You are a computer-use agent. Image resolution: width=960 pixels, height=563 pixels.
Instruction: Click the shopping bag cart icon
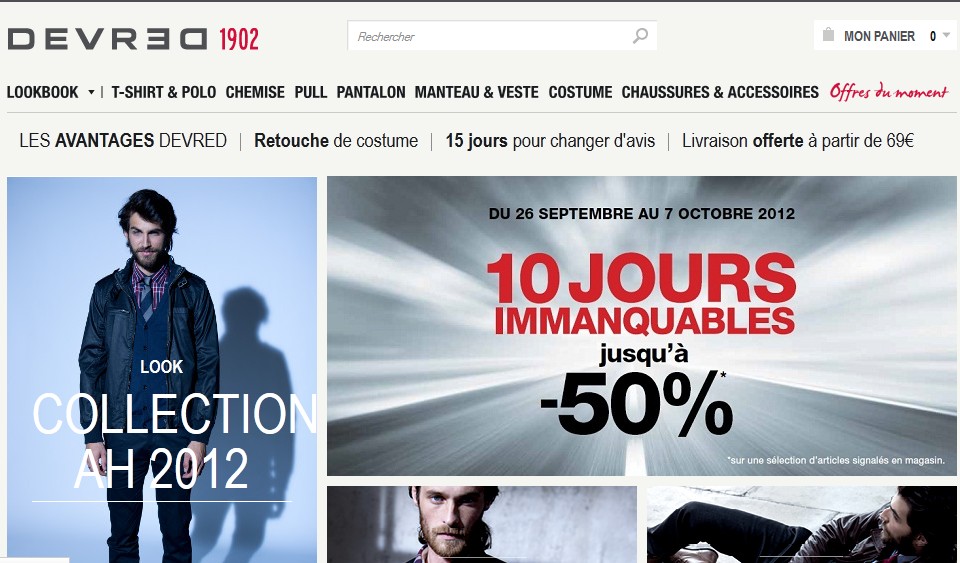[x=828, y=34]
